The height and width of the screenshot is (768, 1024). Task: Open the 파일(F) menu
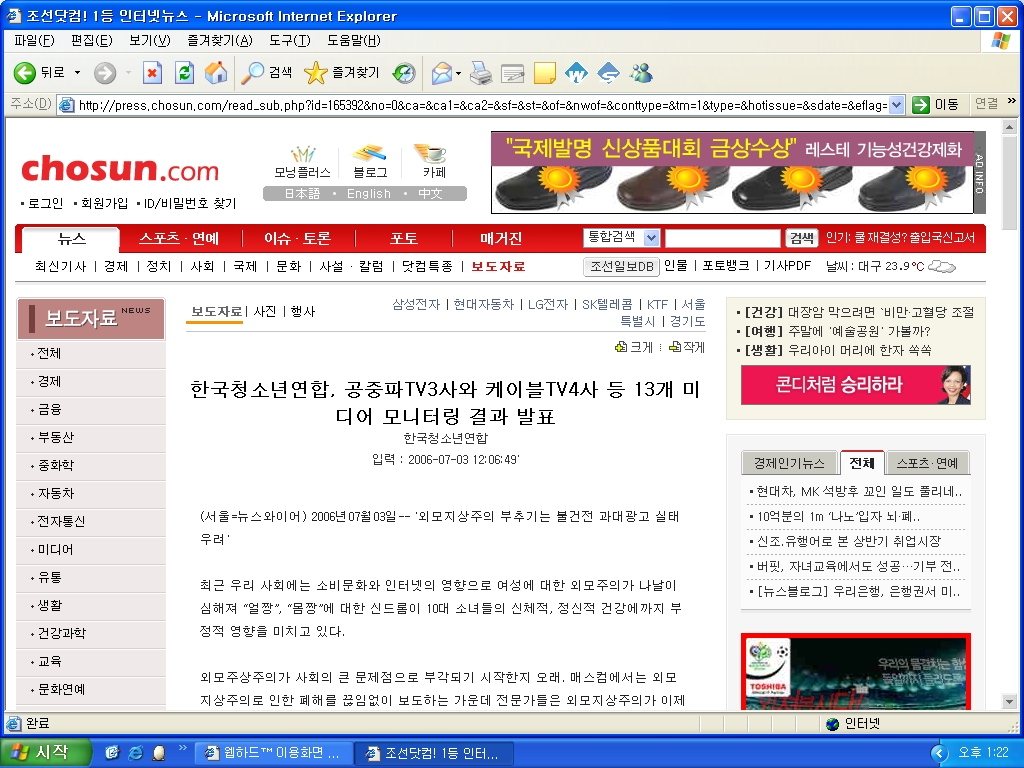tap(34, 40)
